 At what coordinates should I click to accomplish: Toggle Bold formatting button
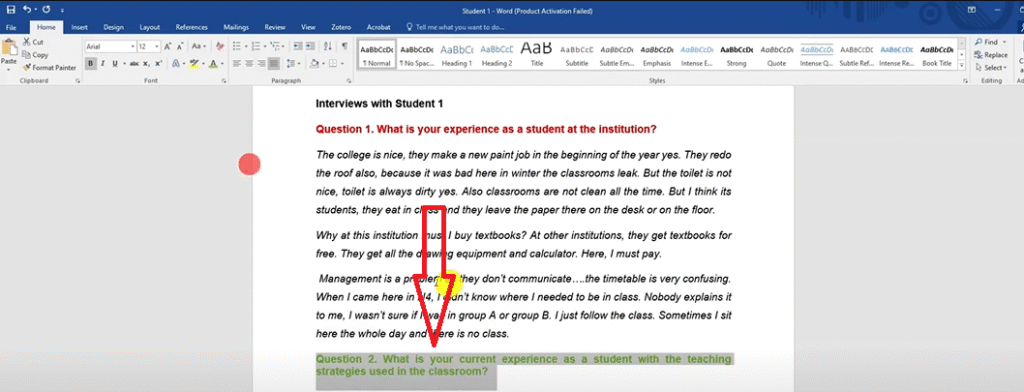[91, 63]
